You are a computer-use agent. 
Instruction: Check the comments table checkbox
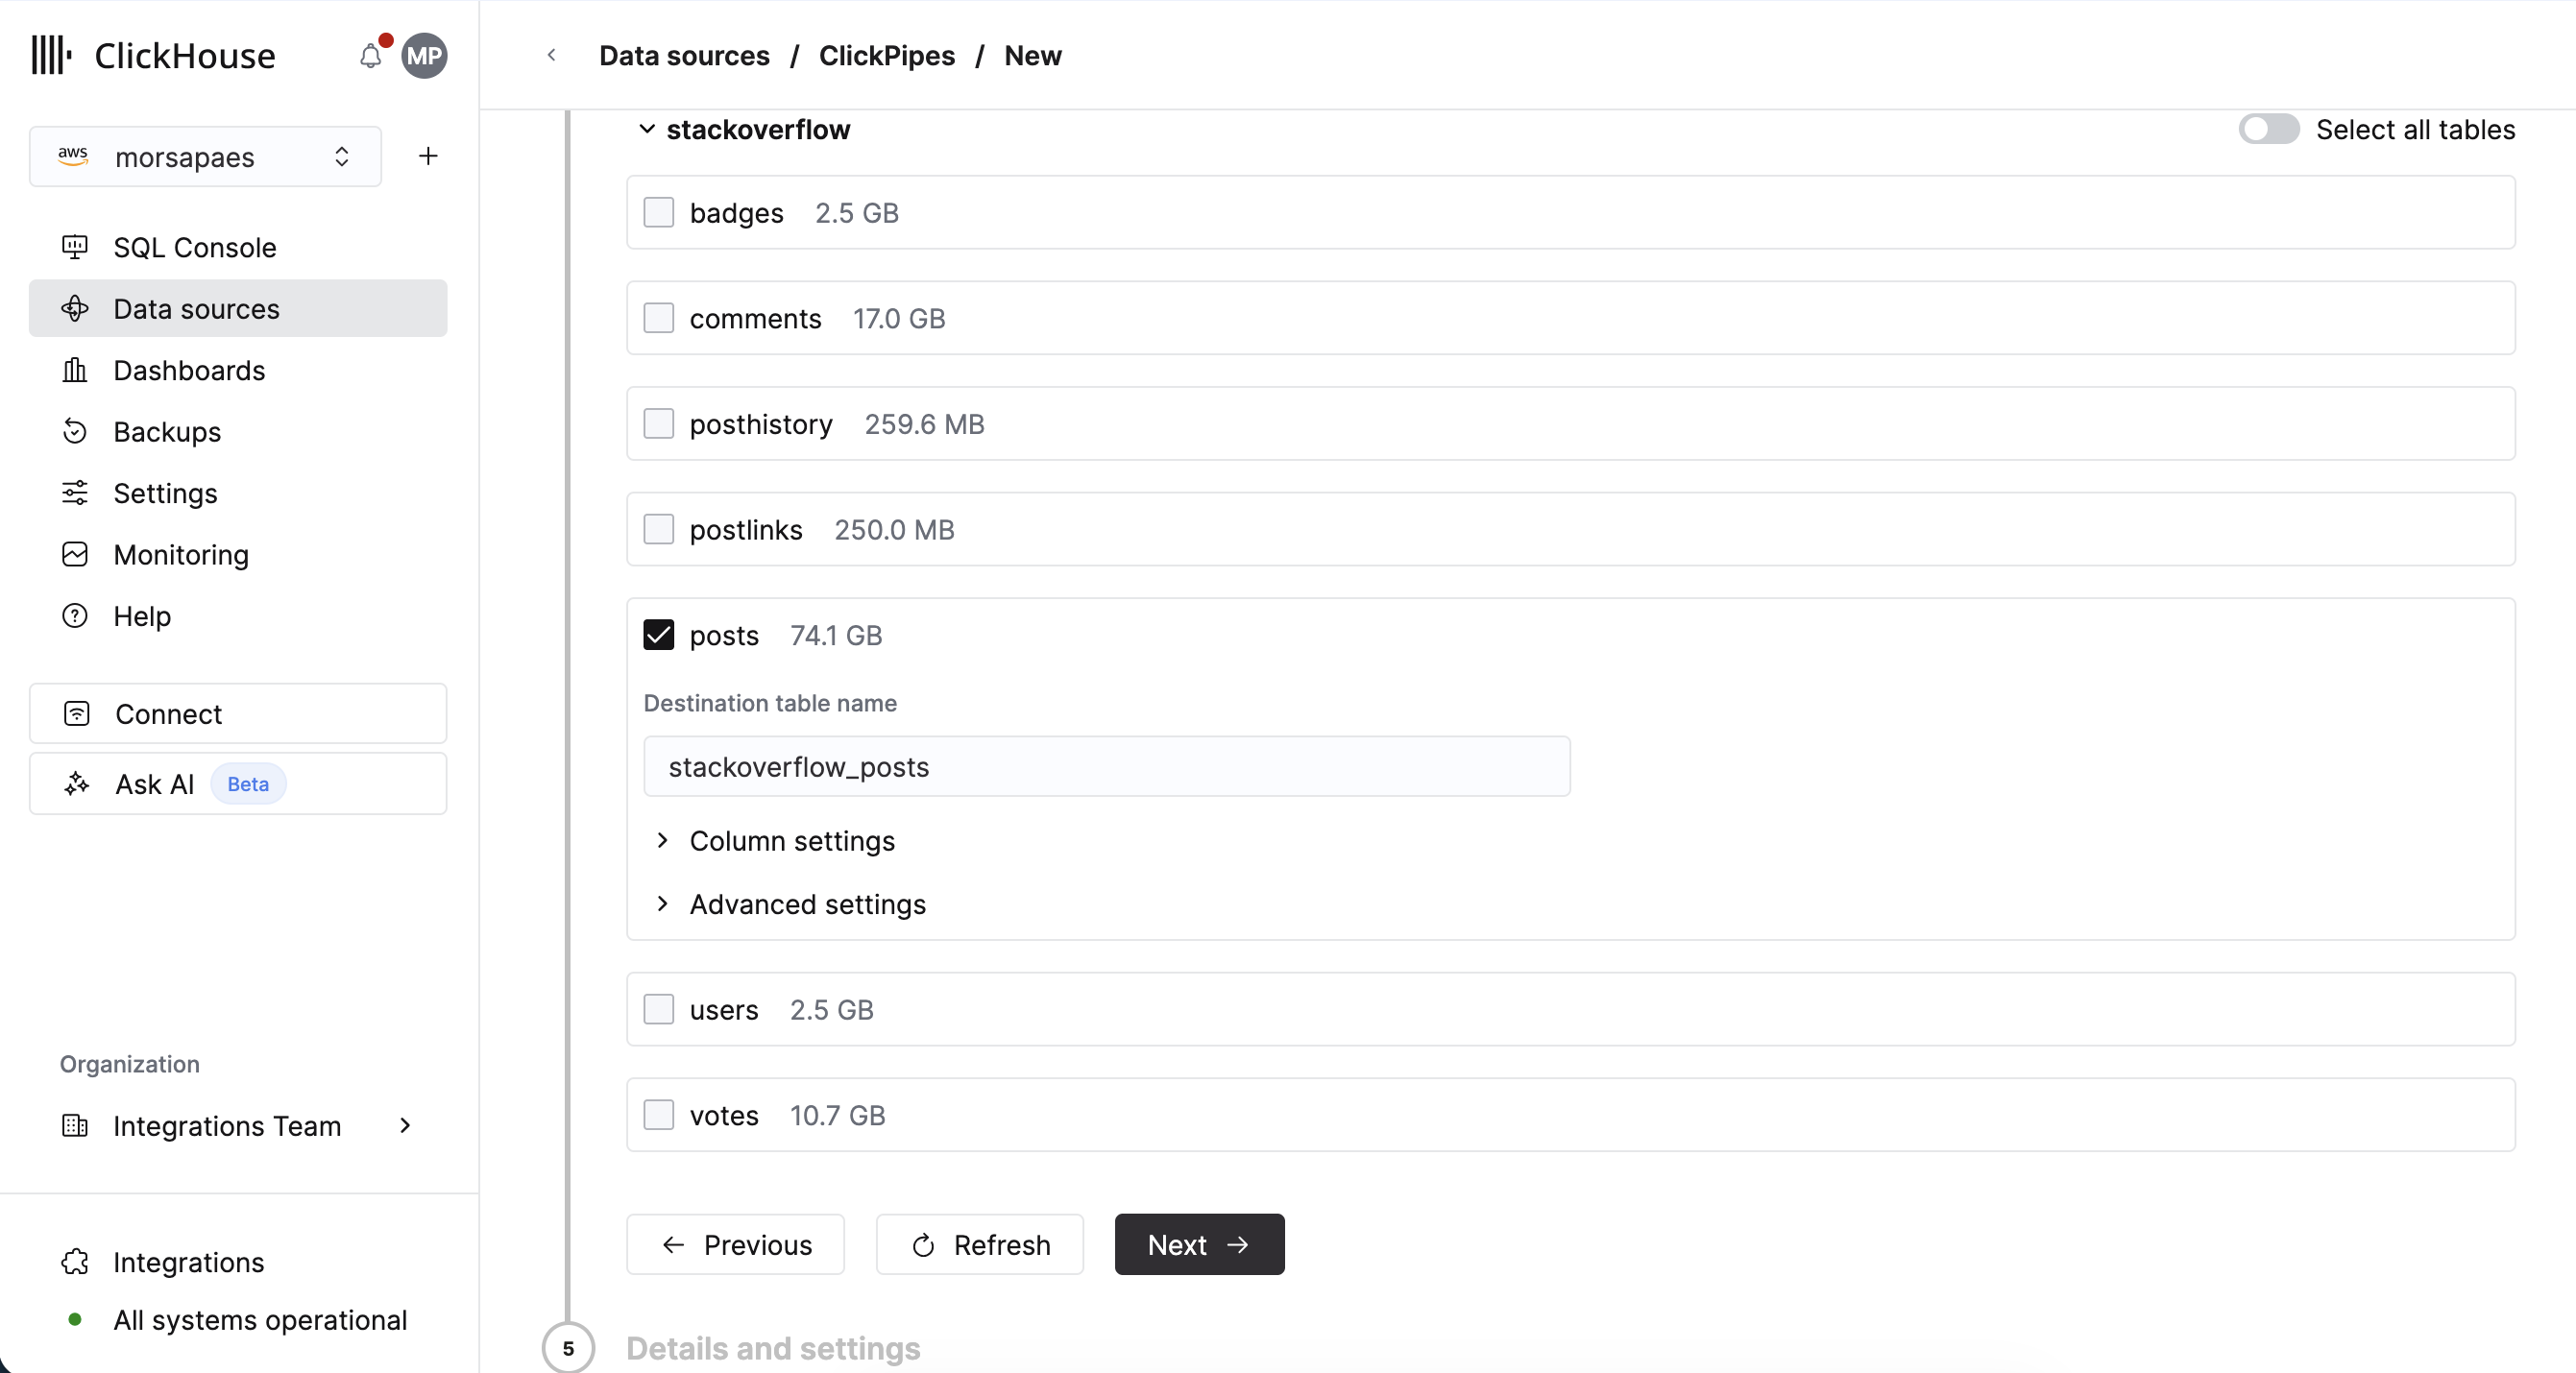(x=659, y=318)
